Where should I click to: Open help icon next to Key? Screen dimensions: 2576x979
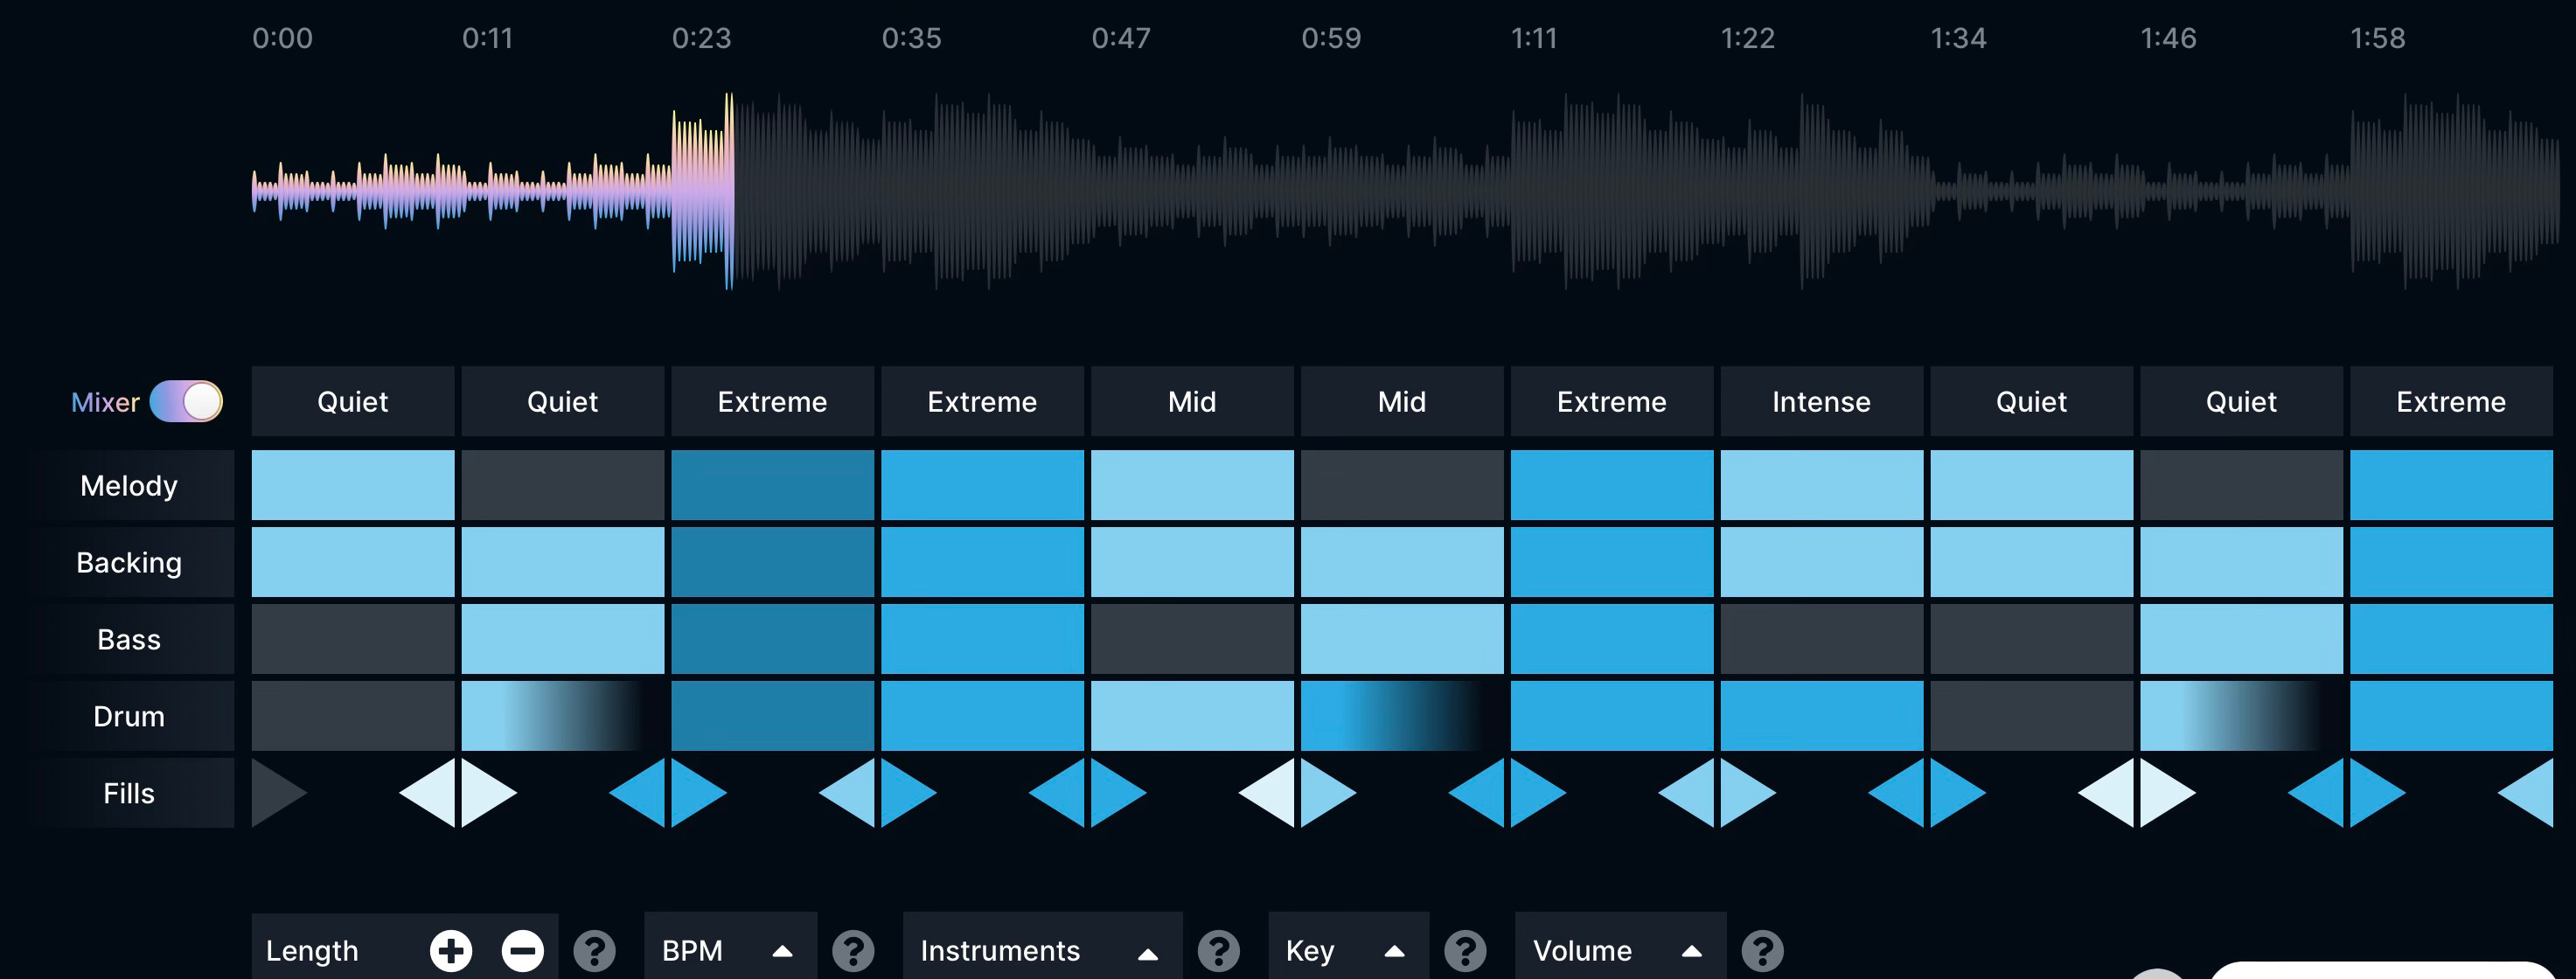1465,950
